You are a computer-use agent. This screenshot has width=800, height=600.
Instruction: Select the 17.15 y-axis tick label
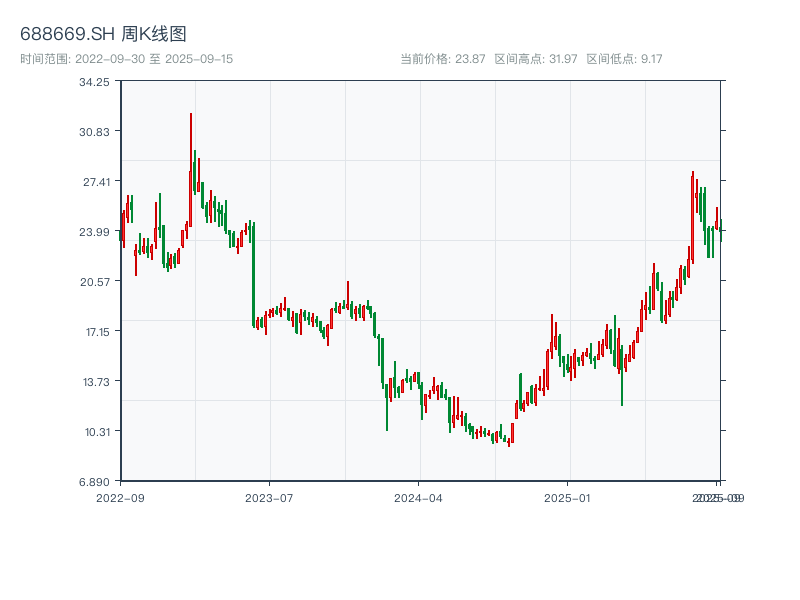pos(95,332)
